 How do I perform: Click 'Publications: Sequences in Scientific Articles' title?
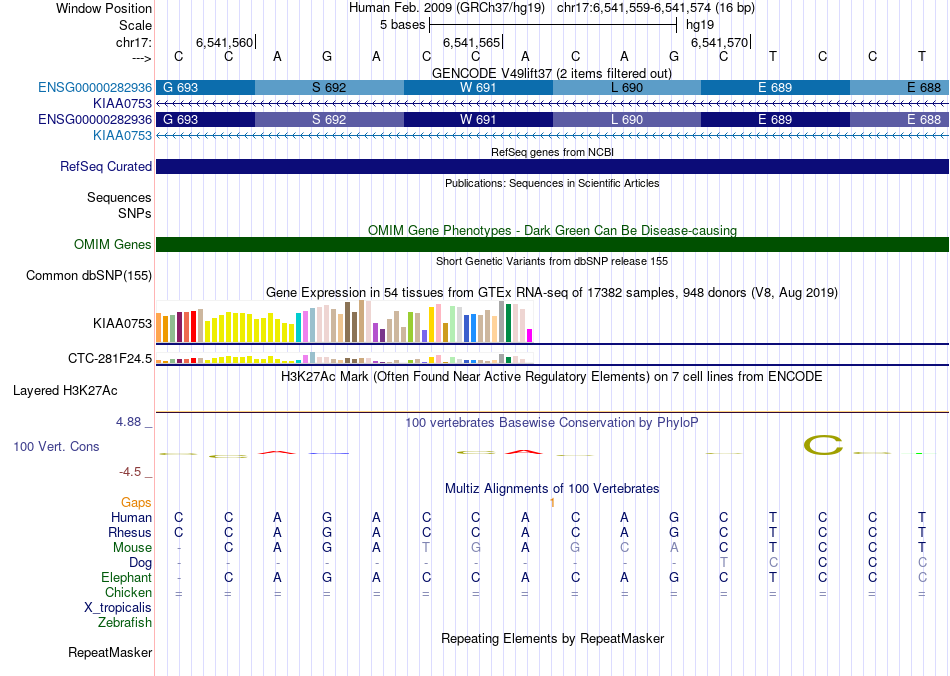point(552,183)
